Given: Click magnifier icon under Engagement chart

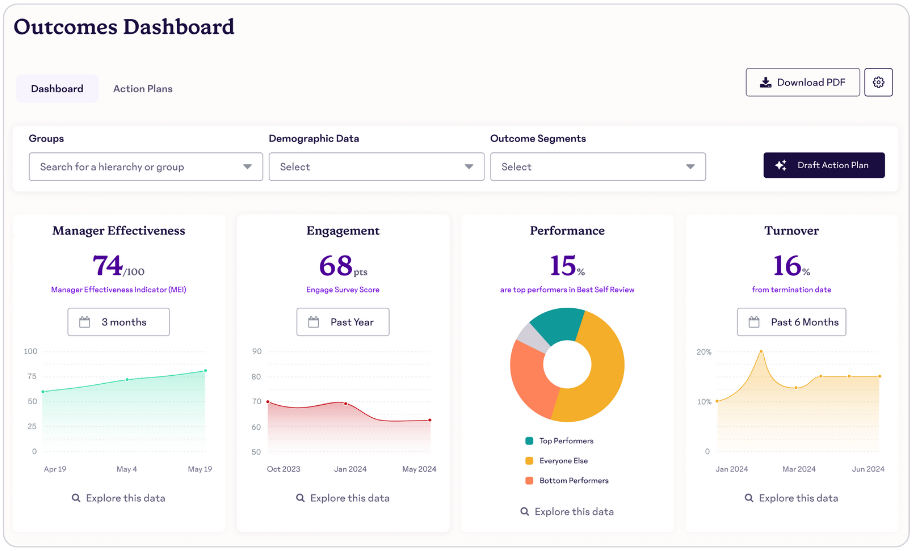Looking at the screenshot, I should [x=300, y=498].
